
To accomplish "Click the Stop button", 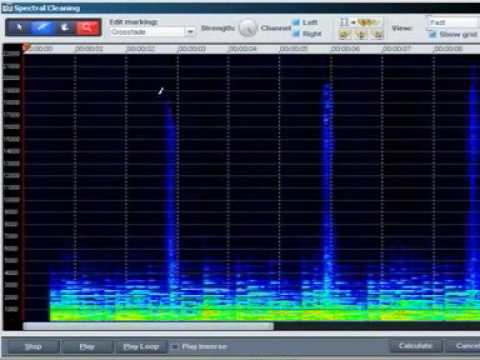I will [x=33, y=347].
